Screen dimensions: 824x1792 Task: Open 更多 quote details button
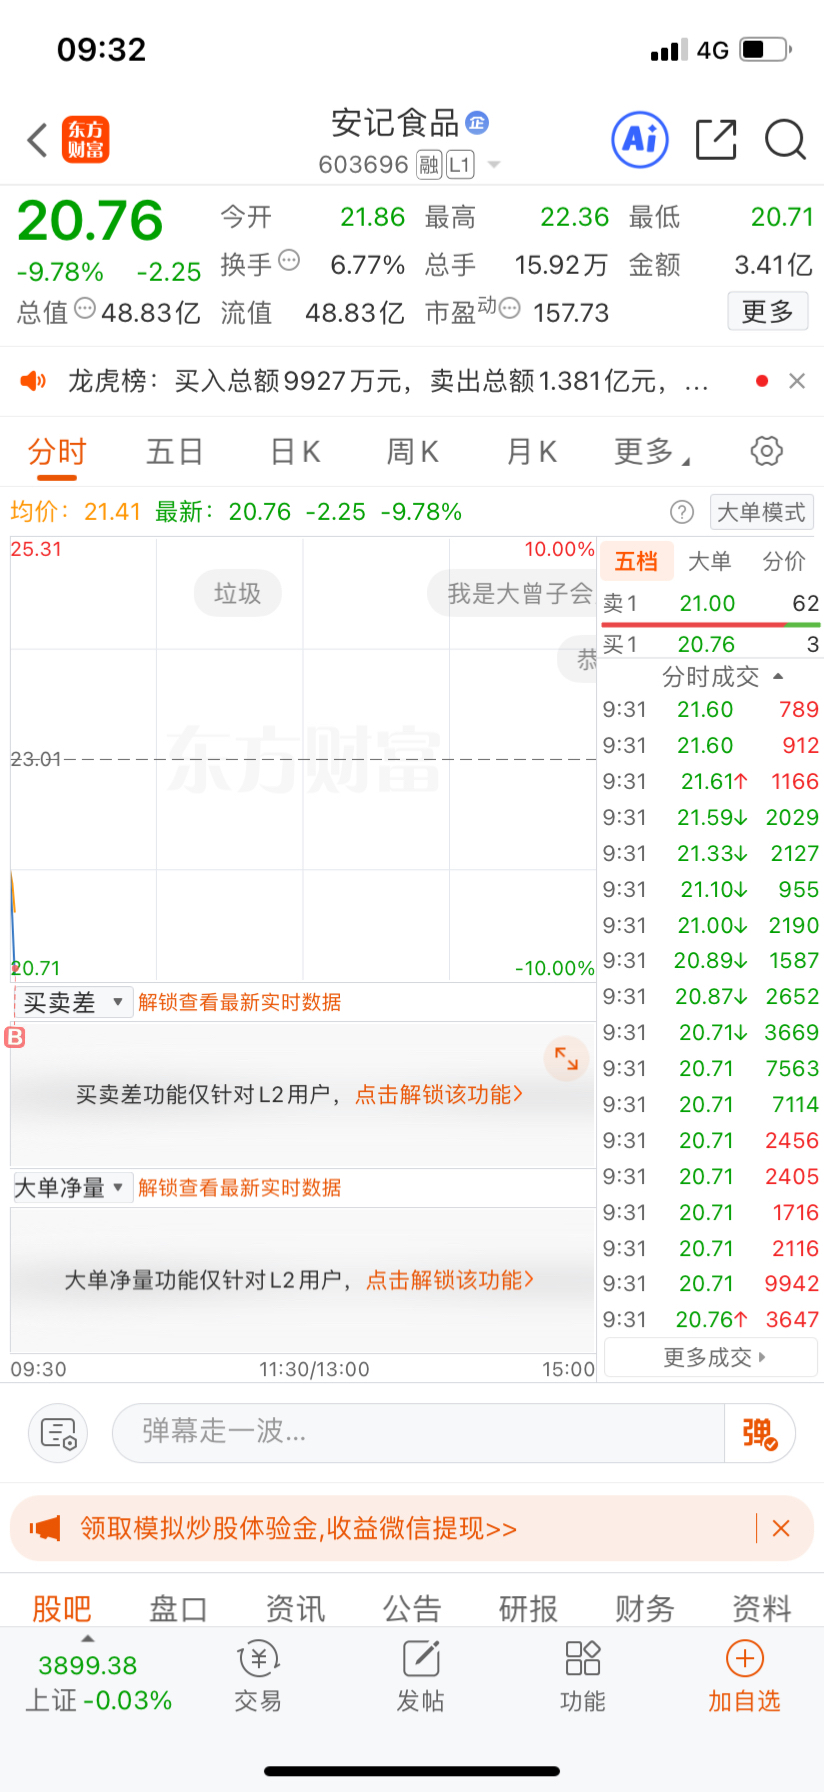[x=767, y=312]
